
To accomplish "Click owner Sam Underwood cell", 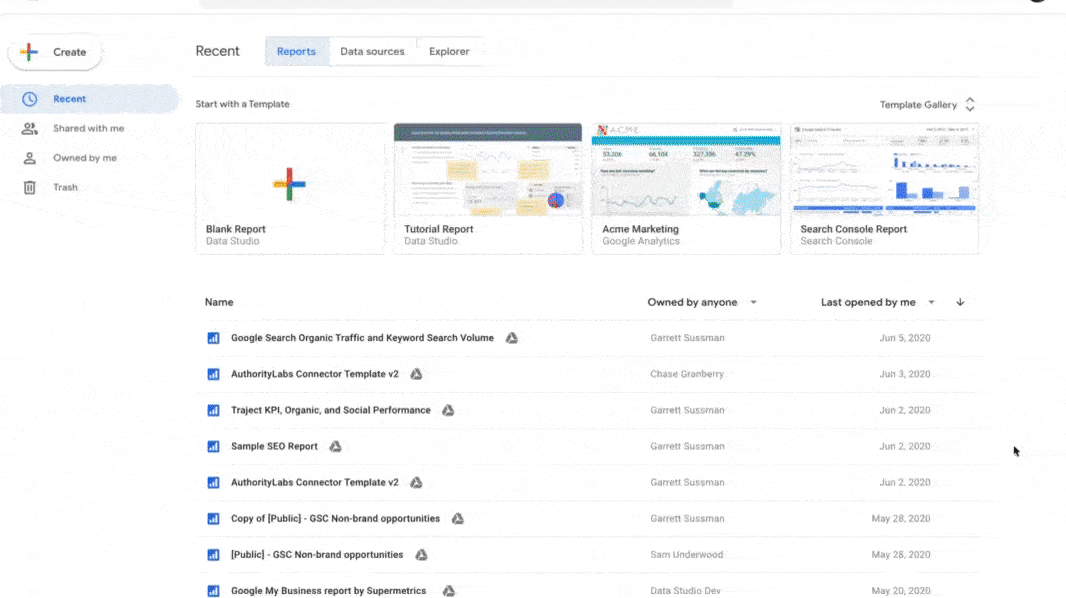I will coord(687,555).
